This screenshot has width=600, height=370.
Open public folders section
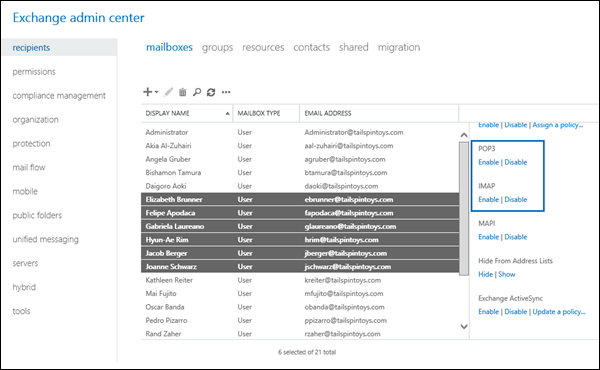click(37, 215)
